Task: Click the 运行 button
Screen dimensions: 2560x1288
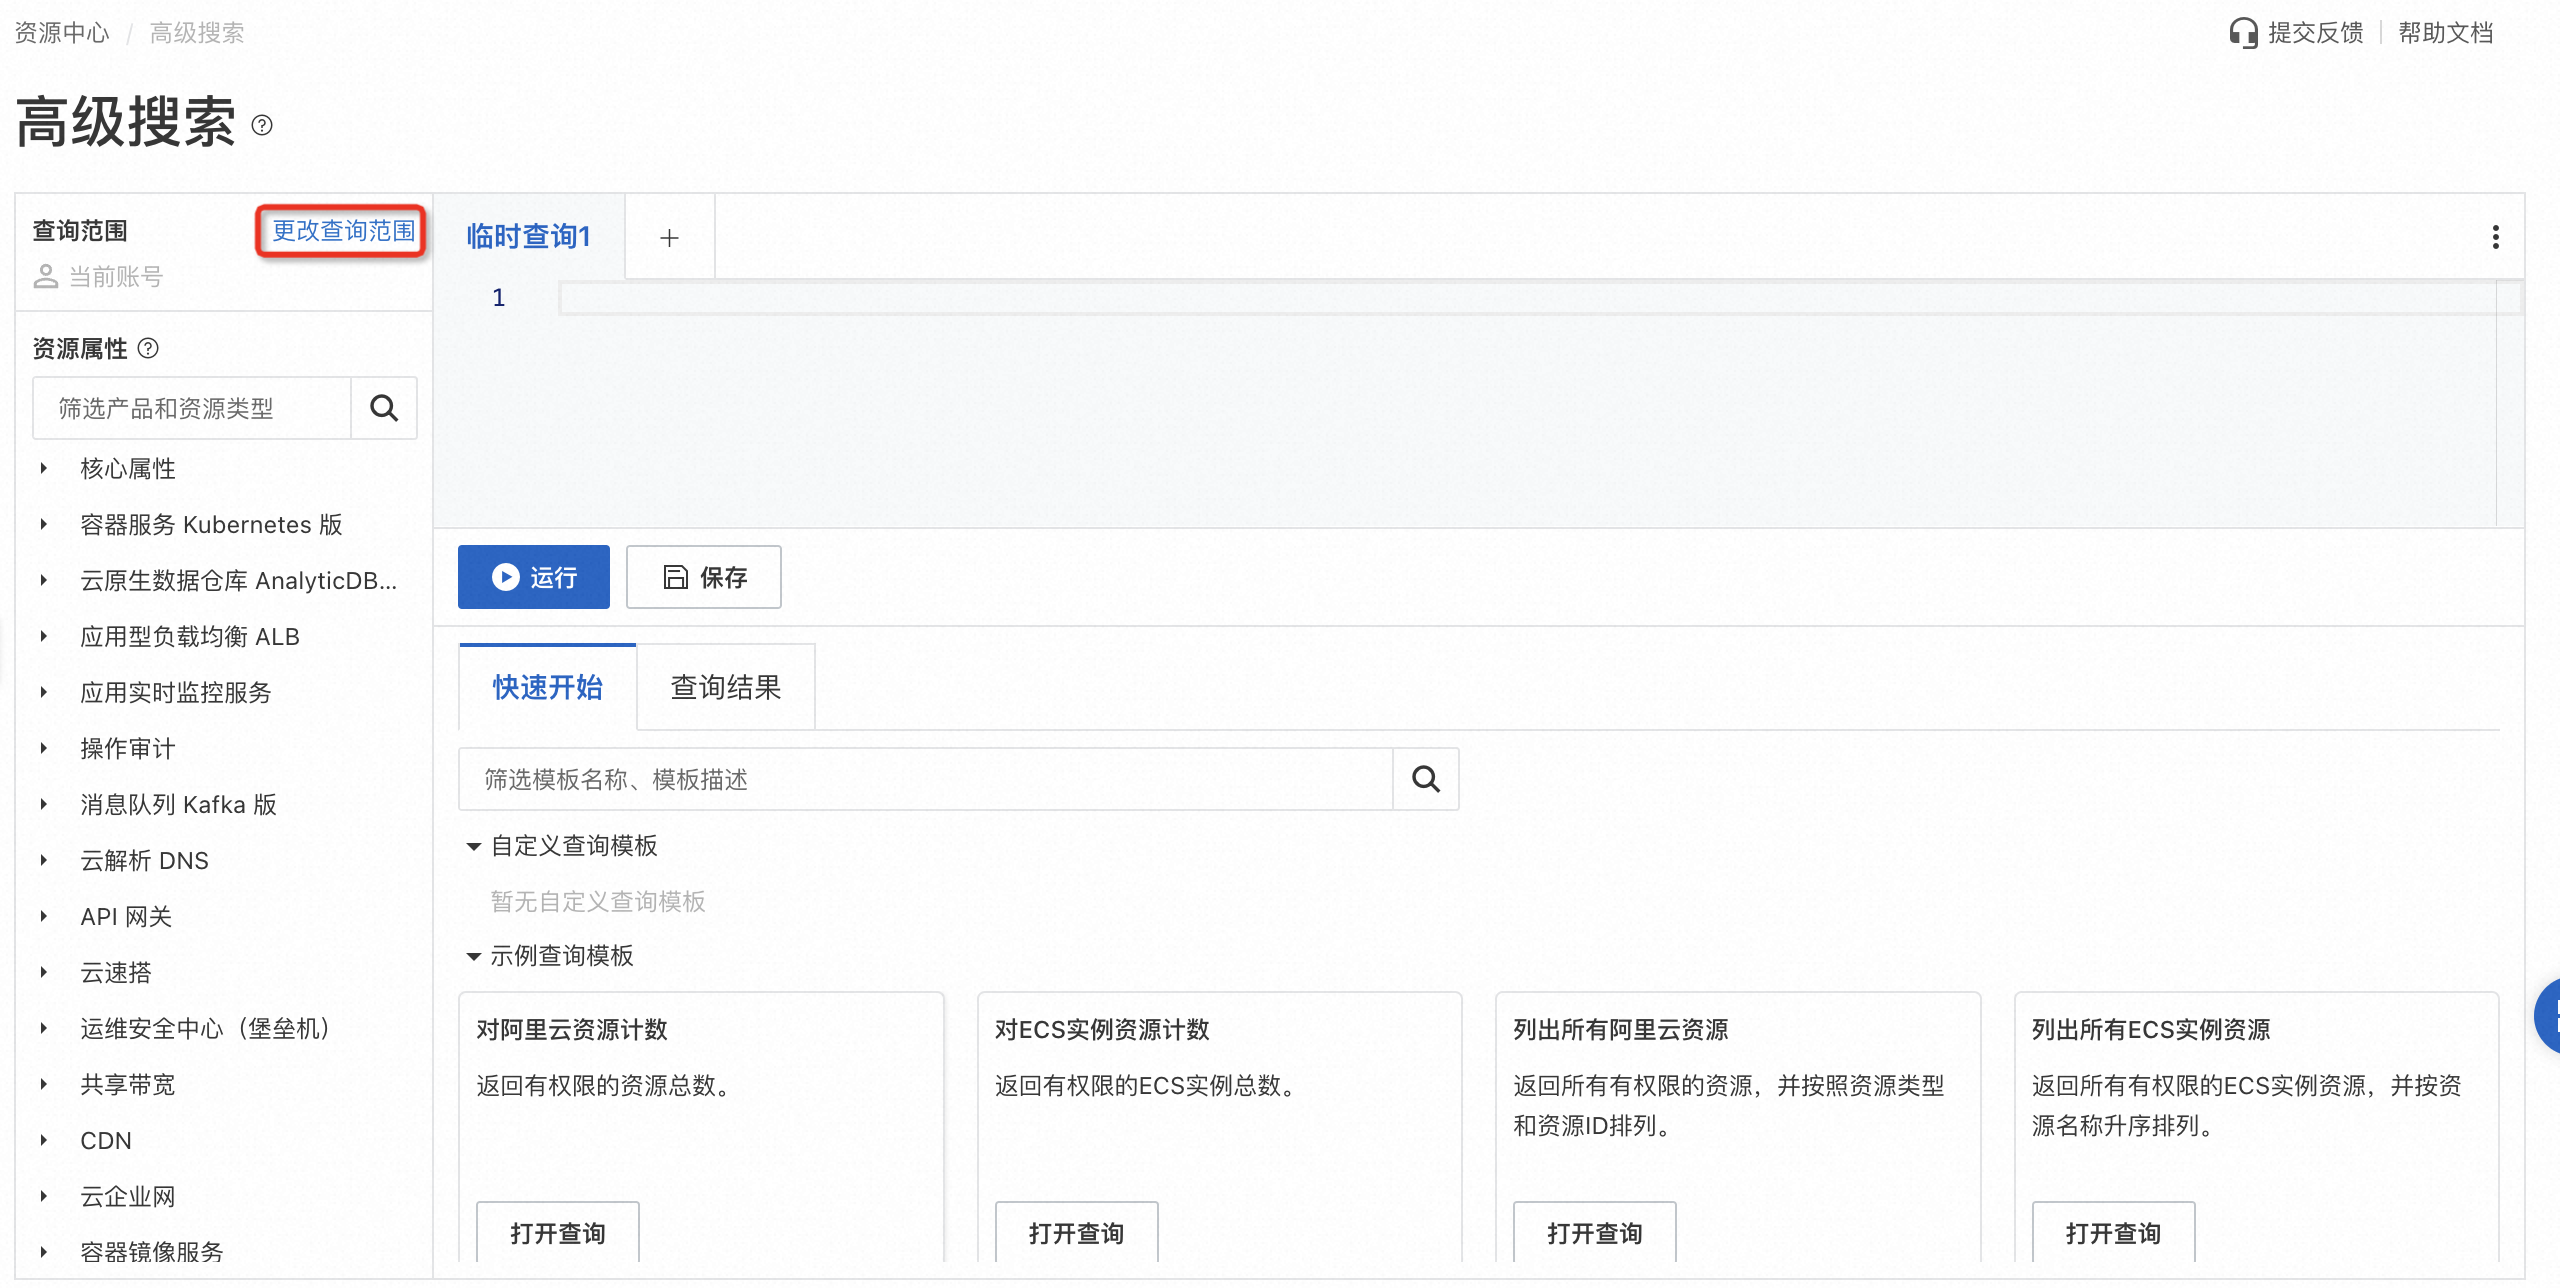Action: point(533,577)
